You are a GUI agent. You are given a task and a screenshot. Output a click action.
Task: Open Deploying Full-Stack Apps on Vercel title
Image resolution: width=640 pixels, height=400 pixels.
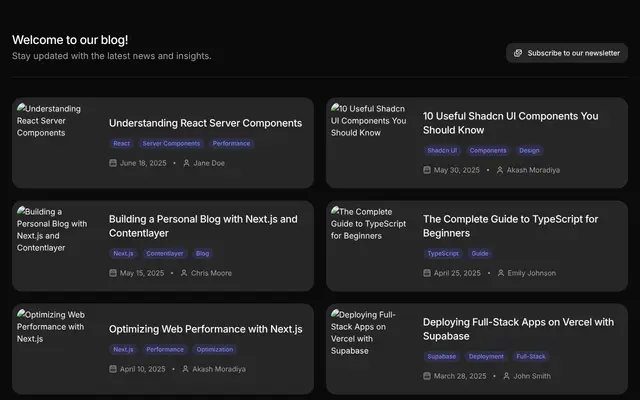[518, 329]
